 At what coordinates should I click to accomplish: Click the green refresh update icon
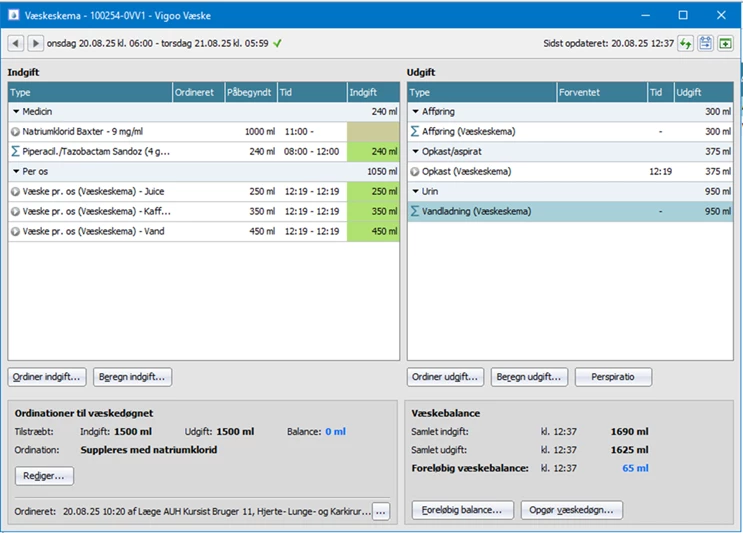coord(685,43)
